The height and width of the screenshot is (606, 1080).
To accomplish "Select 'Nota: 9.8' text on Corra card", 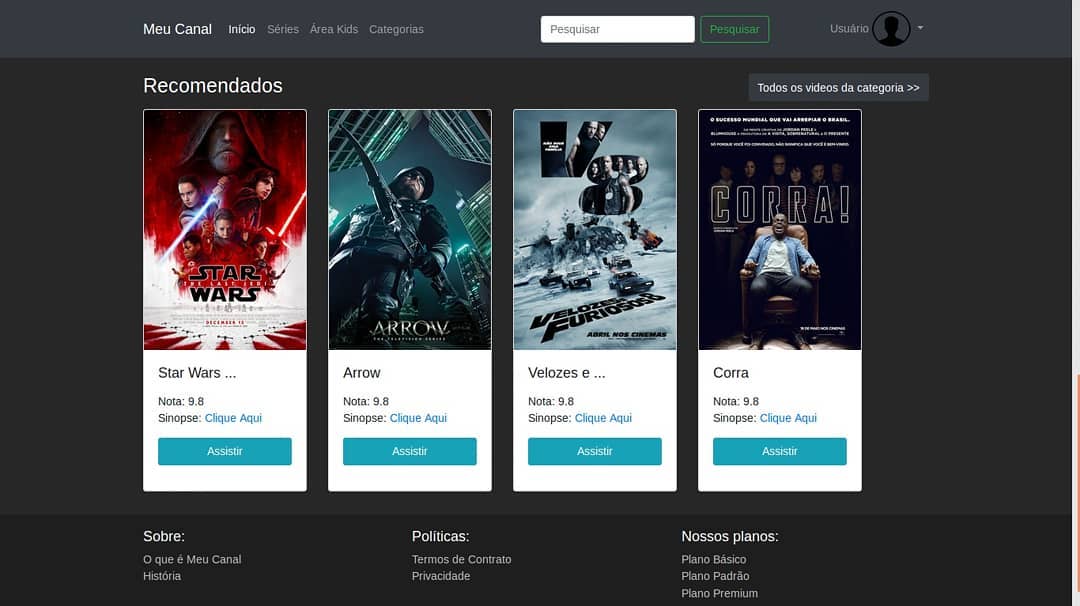I will [x=736, y=401].
